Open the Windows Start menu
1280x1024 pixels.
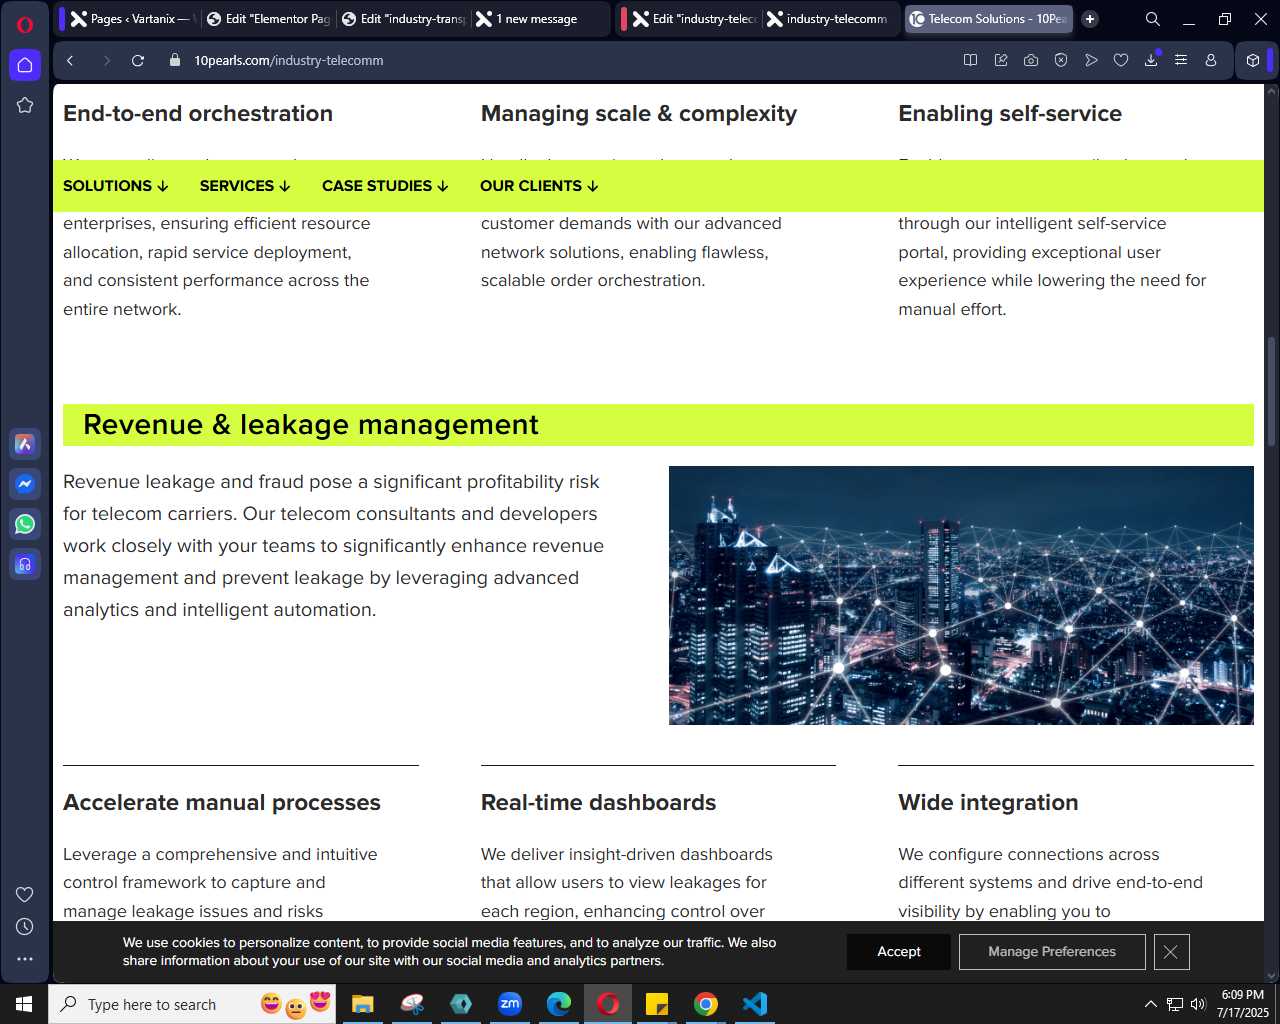coord(24,1004)
